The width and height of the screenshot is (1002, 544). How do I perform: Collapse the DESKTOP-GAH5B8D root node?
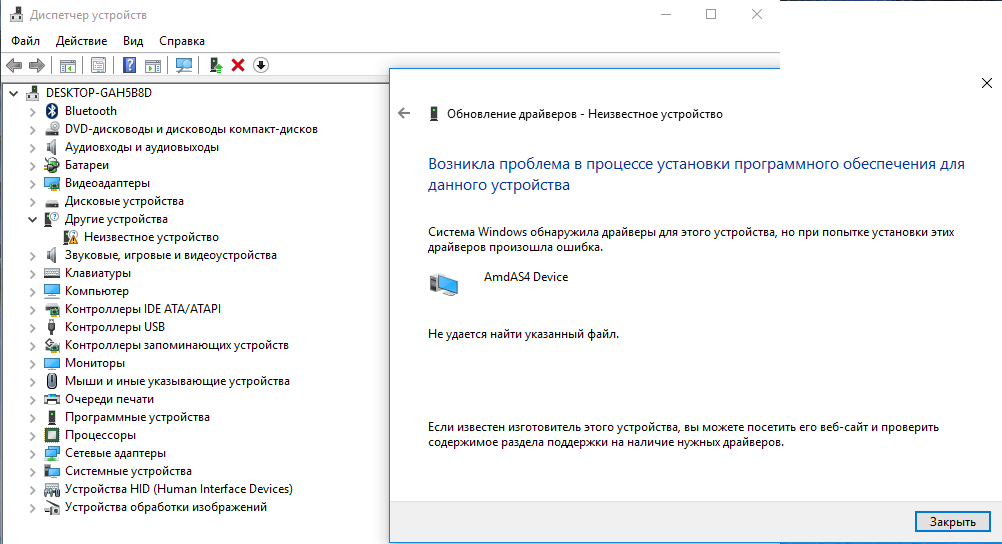tap(13, 93)
